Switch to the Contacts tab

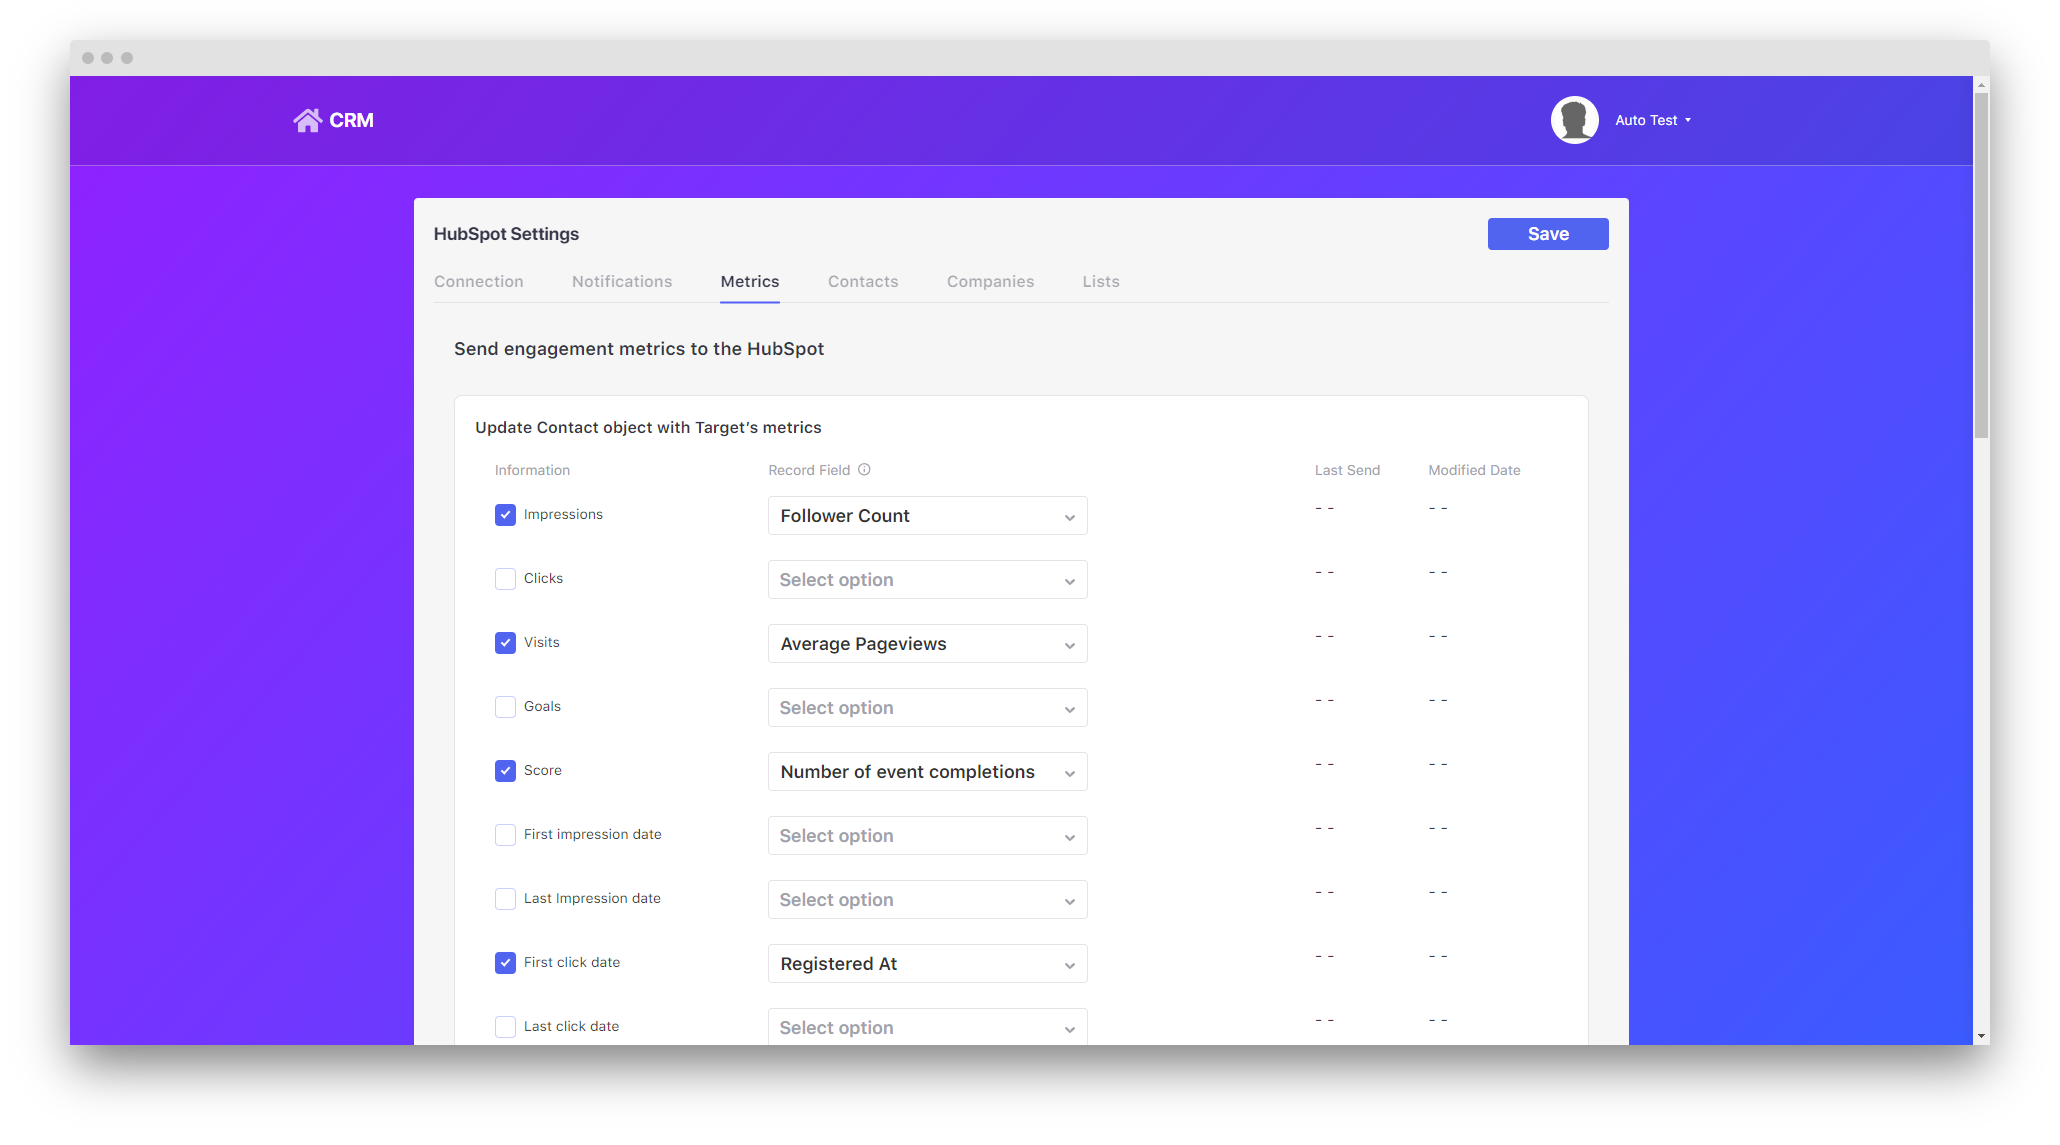point(862,282)
